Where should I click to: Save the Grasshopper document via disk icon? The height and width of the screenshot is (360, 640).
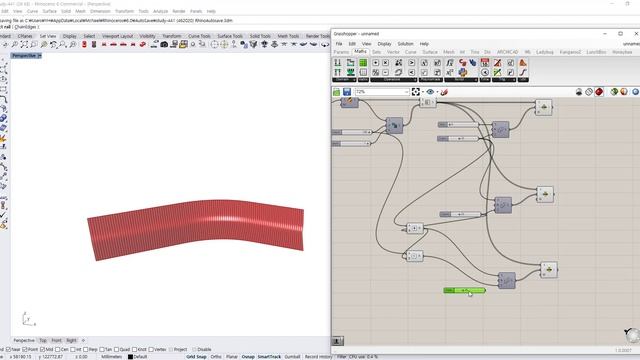click(x=347, y=92)
